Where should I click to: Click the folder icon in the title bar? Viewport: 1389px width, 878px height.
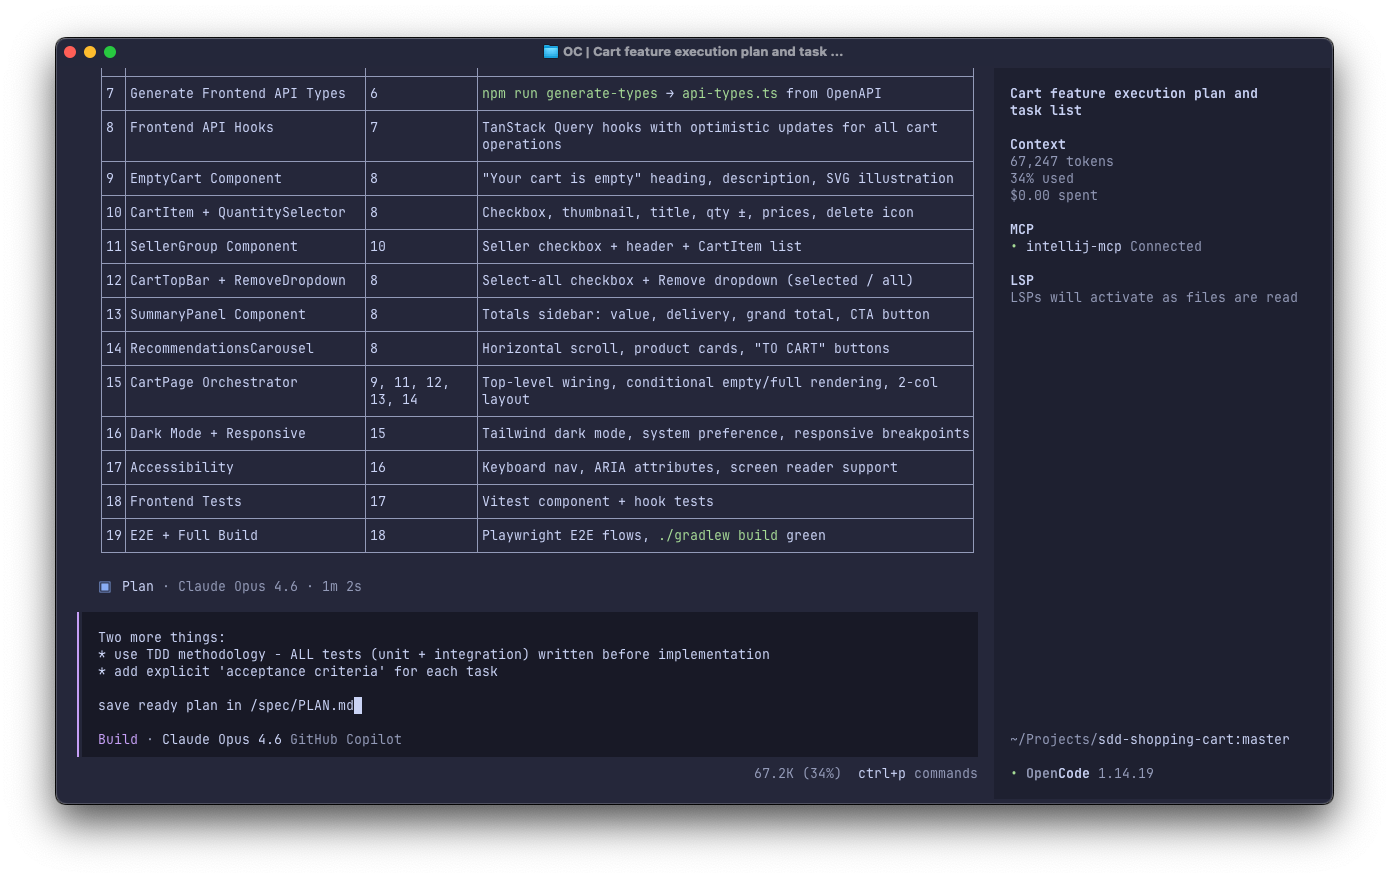click(x=550, y=52)
